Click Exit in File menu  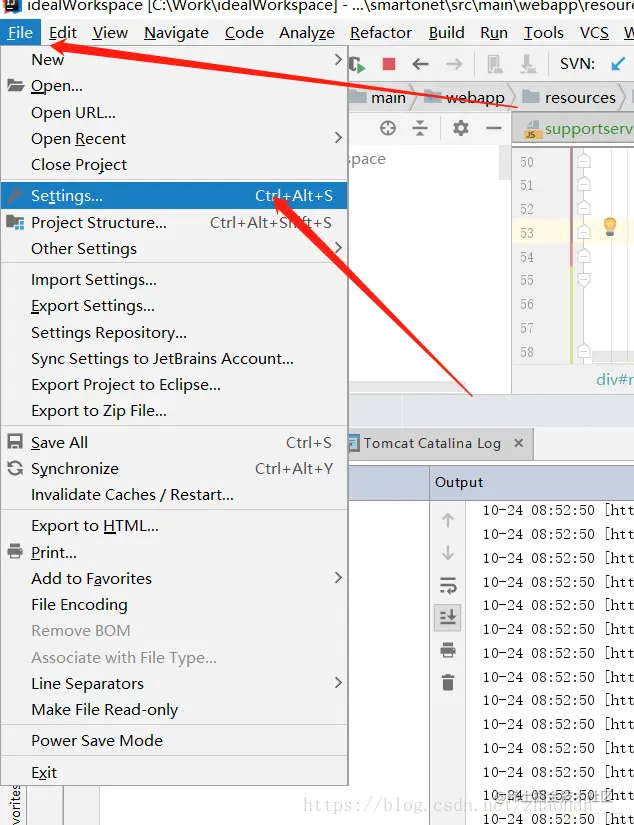(x=174, y=772)
